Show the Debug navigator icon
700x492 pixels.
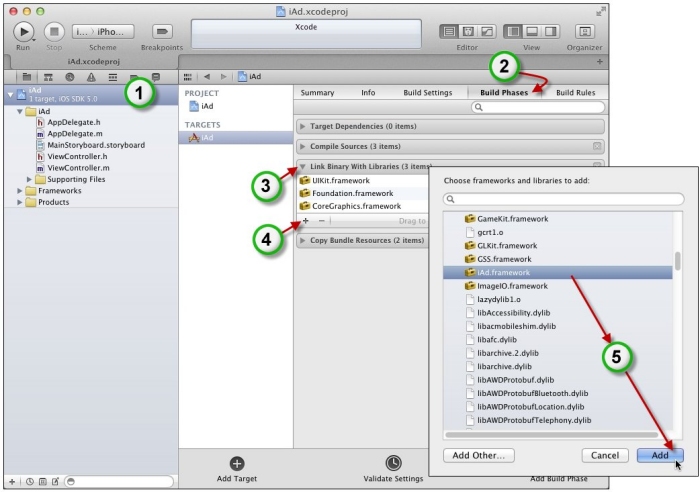pyautogui.click(x=113, y=77)
